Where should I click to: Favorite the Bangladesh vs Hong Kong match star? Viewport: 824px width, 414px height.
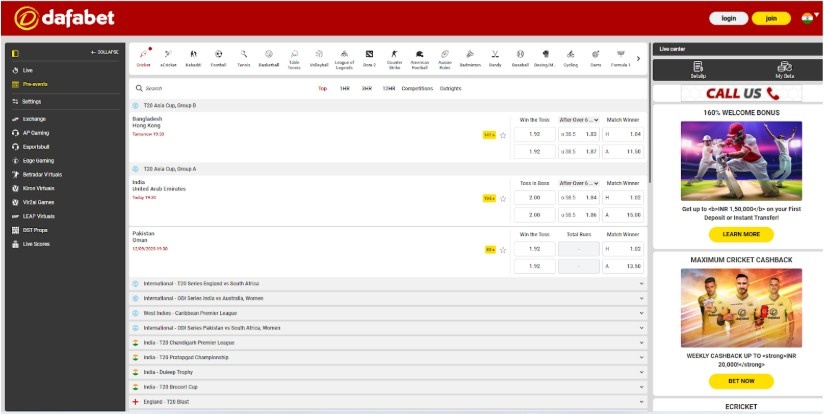click(503, 135)
